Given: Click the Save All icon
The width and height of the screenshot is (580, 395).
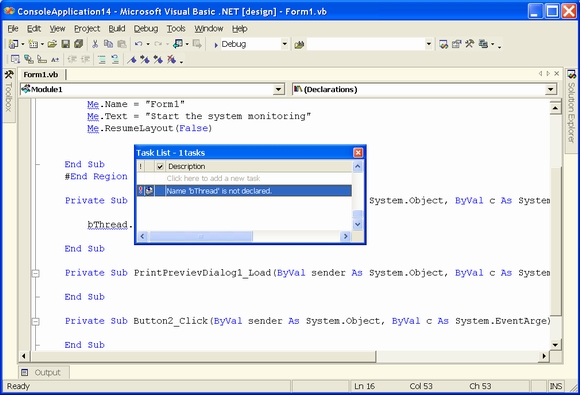Looking at the screenshot, I should (78, 44).
